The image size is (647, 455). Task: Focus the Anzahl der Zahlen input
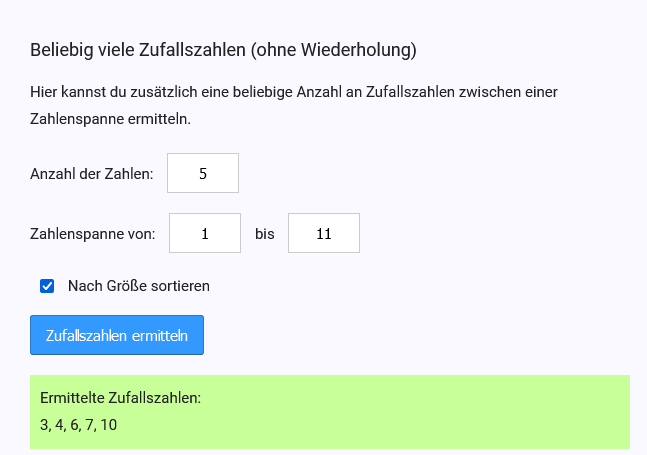pyautogui.click(x=203, y=173)
